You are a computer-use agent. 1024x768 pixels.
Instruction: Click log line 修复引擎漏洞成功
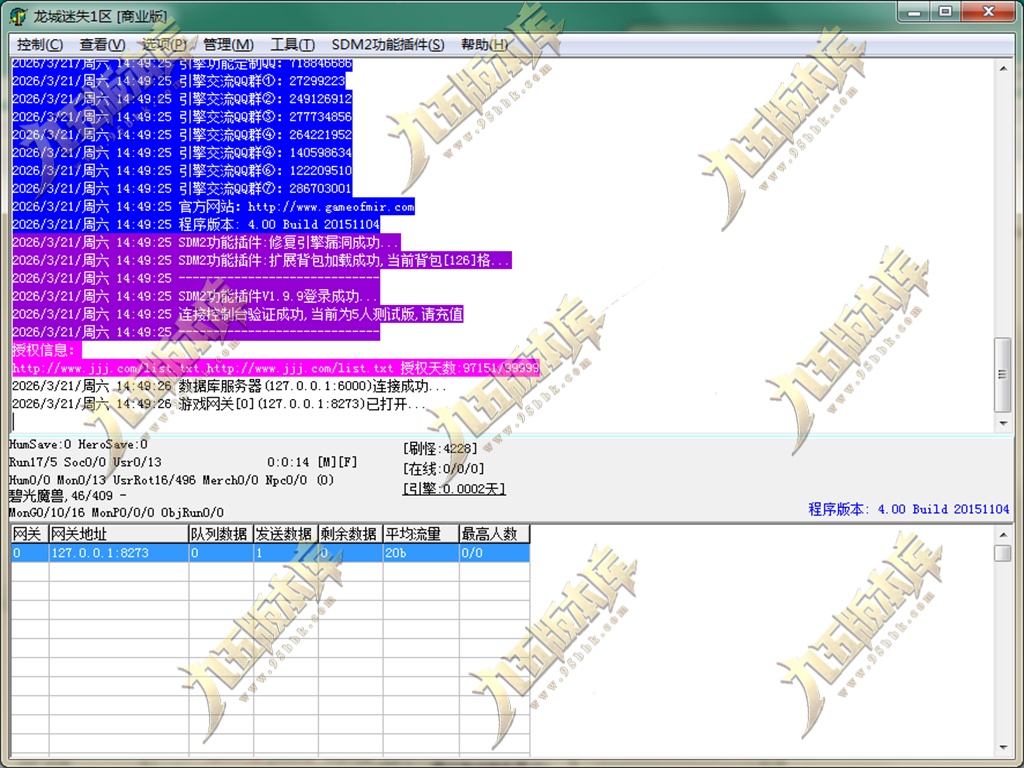[x=206, y=243]
